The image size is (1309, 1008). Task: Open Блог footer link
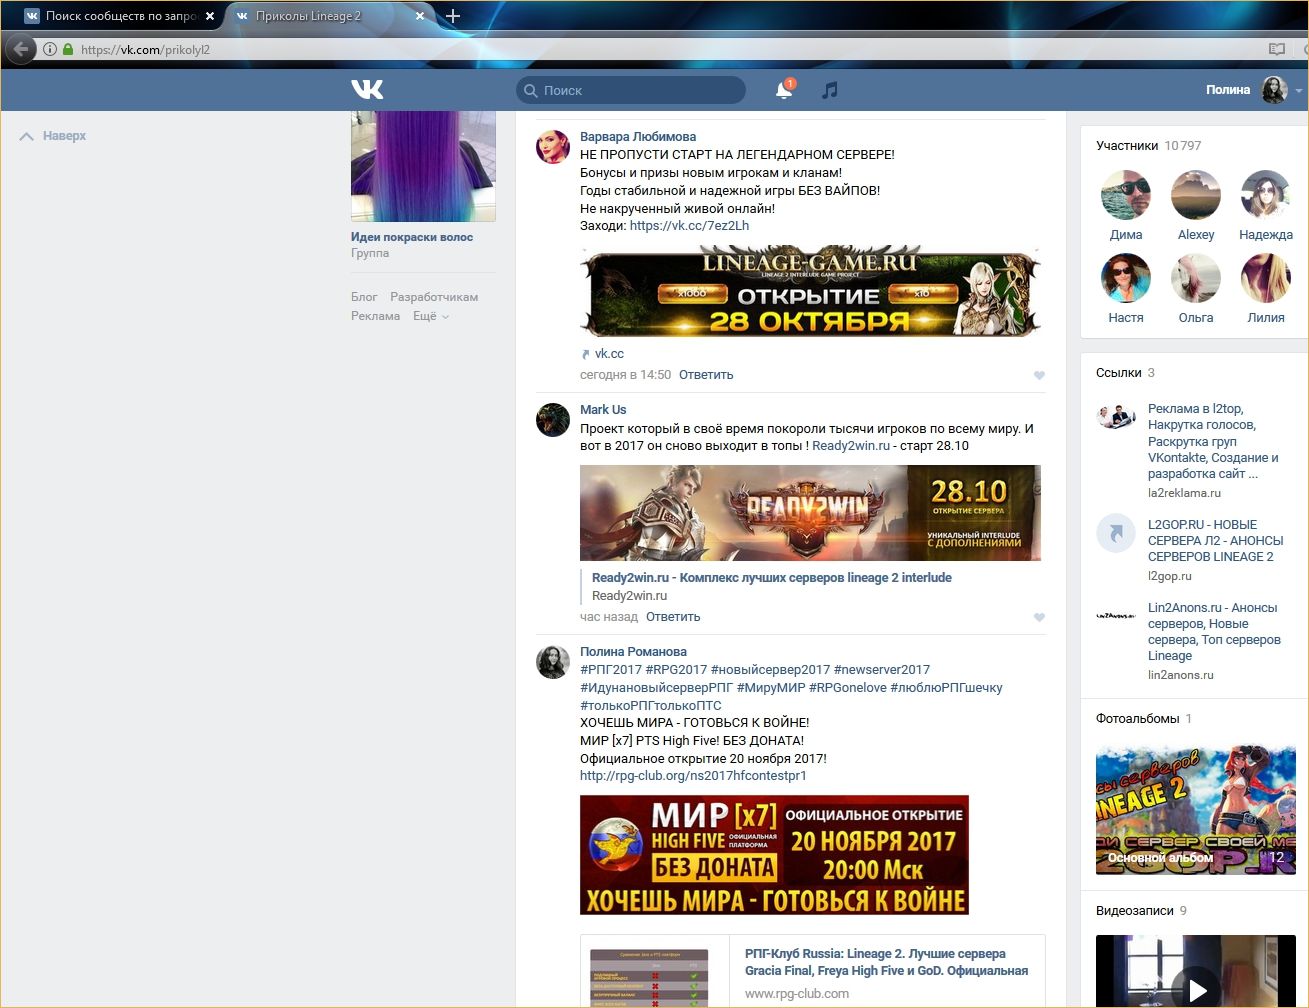pyautogui.click(x=364, y=297)
